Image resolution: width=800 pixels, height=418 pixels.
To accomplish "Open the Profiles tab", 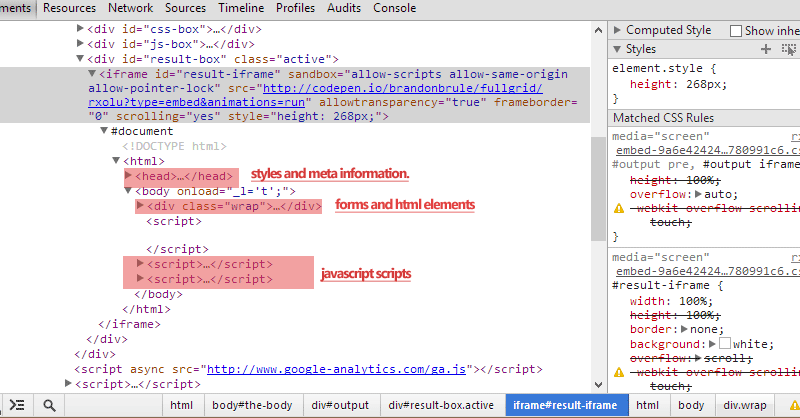I will pos(295,8).
